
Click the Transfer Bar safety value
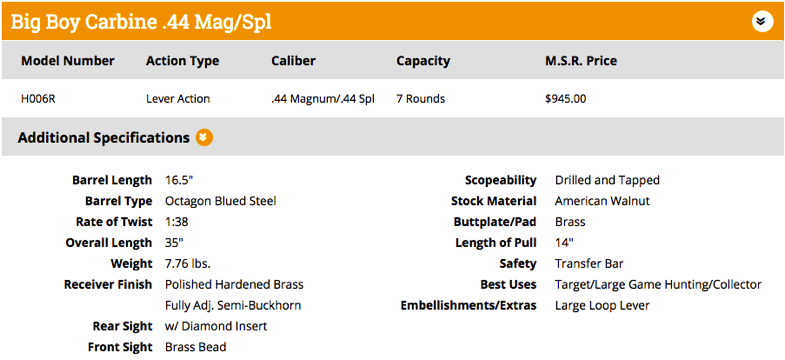click(x=589, y=264)
